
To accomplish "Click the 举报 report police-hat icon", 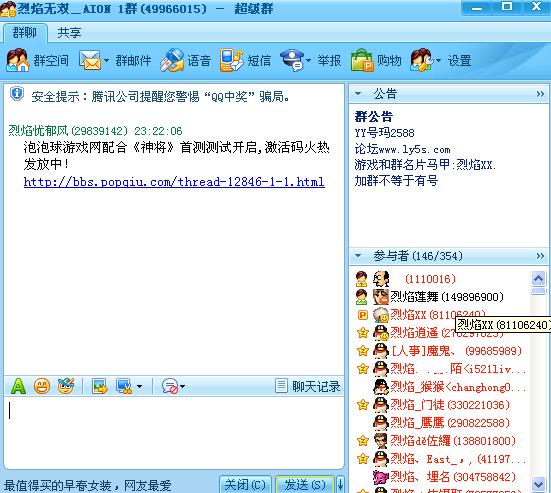I will pos(292,60).
